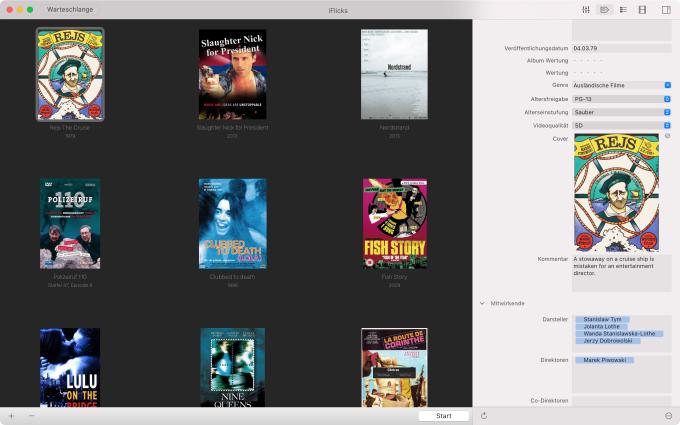Image resolution: width=680 pixels, height=425 pixels.
Task: Select the Rejs cover image in sidebar
Action: click(x=616, y=193)
